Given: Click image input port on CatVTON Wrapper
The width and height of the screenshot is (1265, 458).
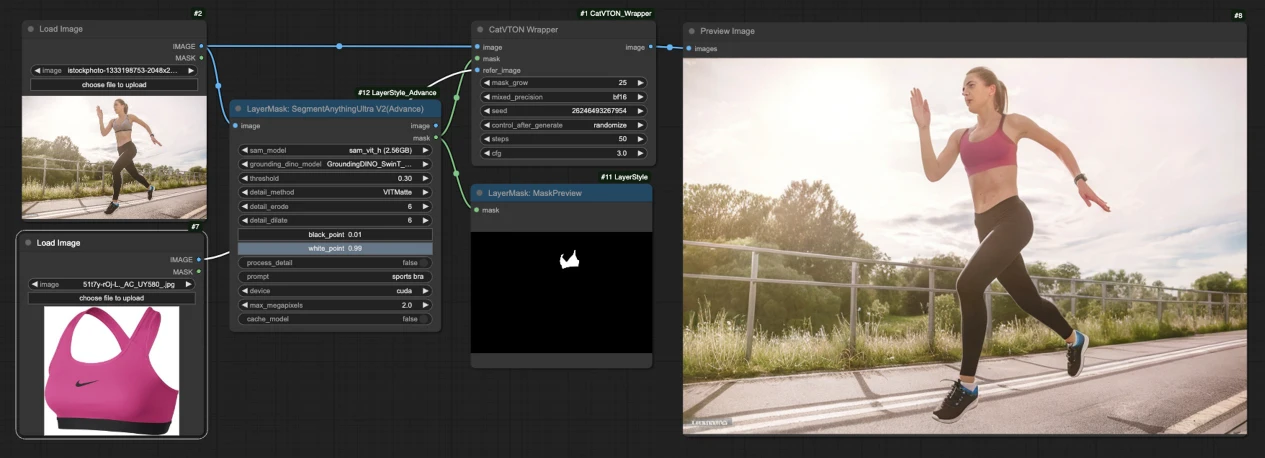Looking at the screenshot, I should pos(477,47).
